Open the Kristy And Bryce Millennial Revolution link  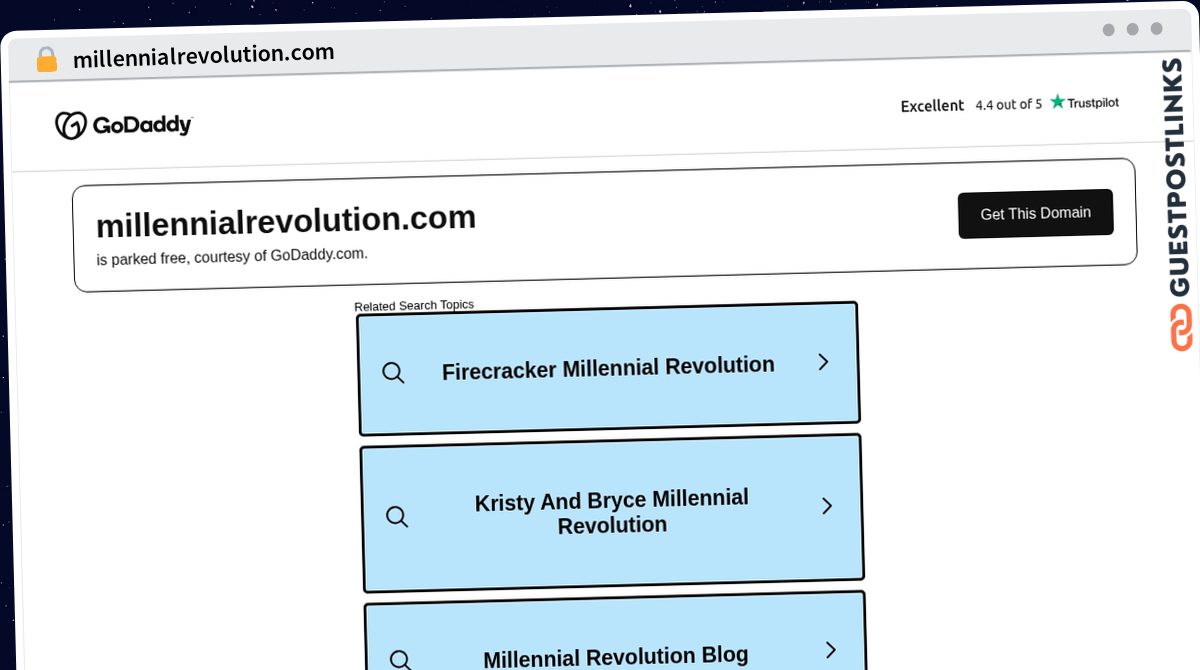point(612,512)
